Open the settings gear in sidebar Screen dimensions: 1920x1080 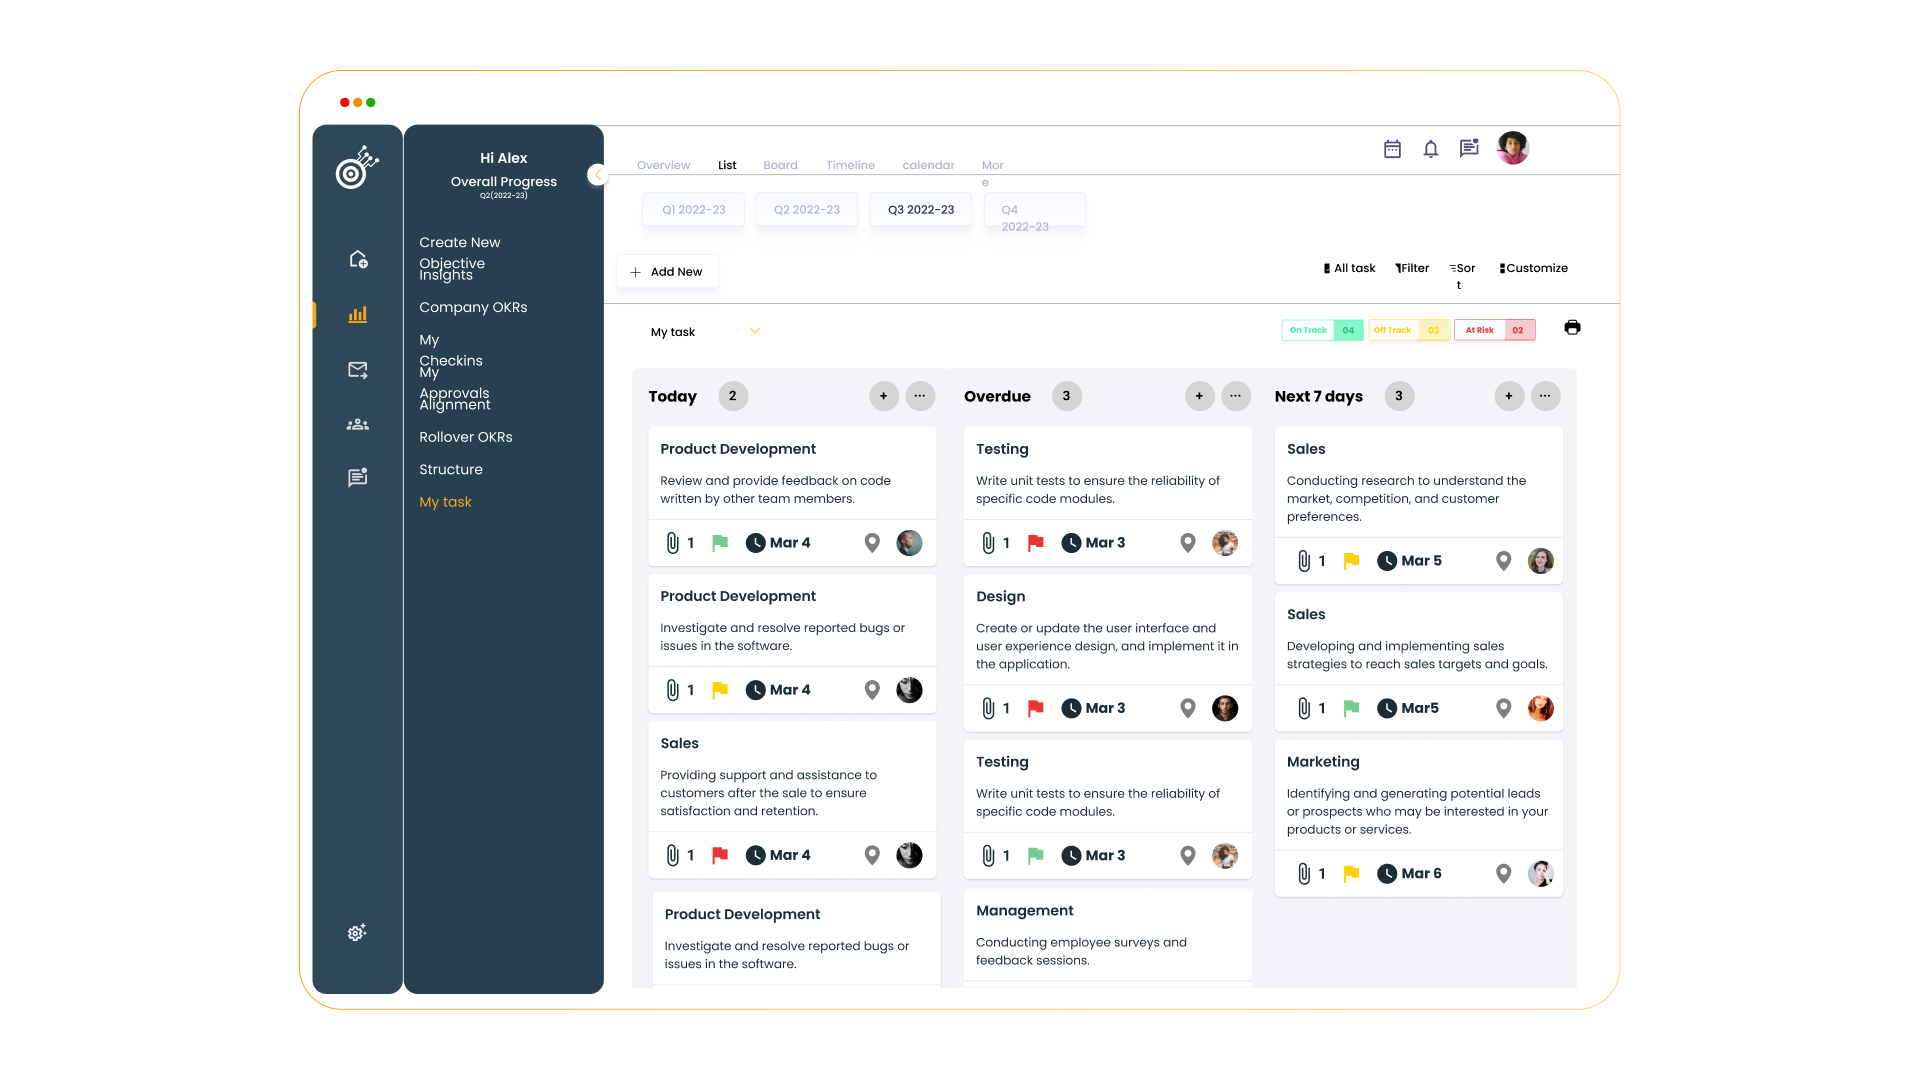pos(357,933)
